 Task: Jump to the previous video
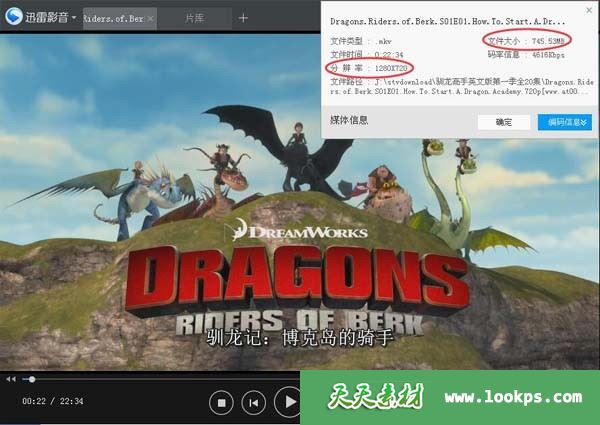point(254,402)
